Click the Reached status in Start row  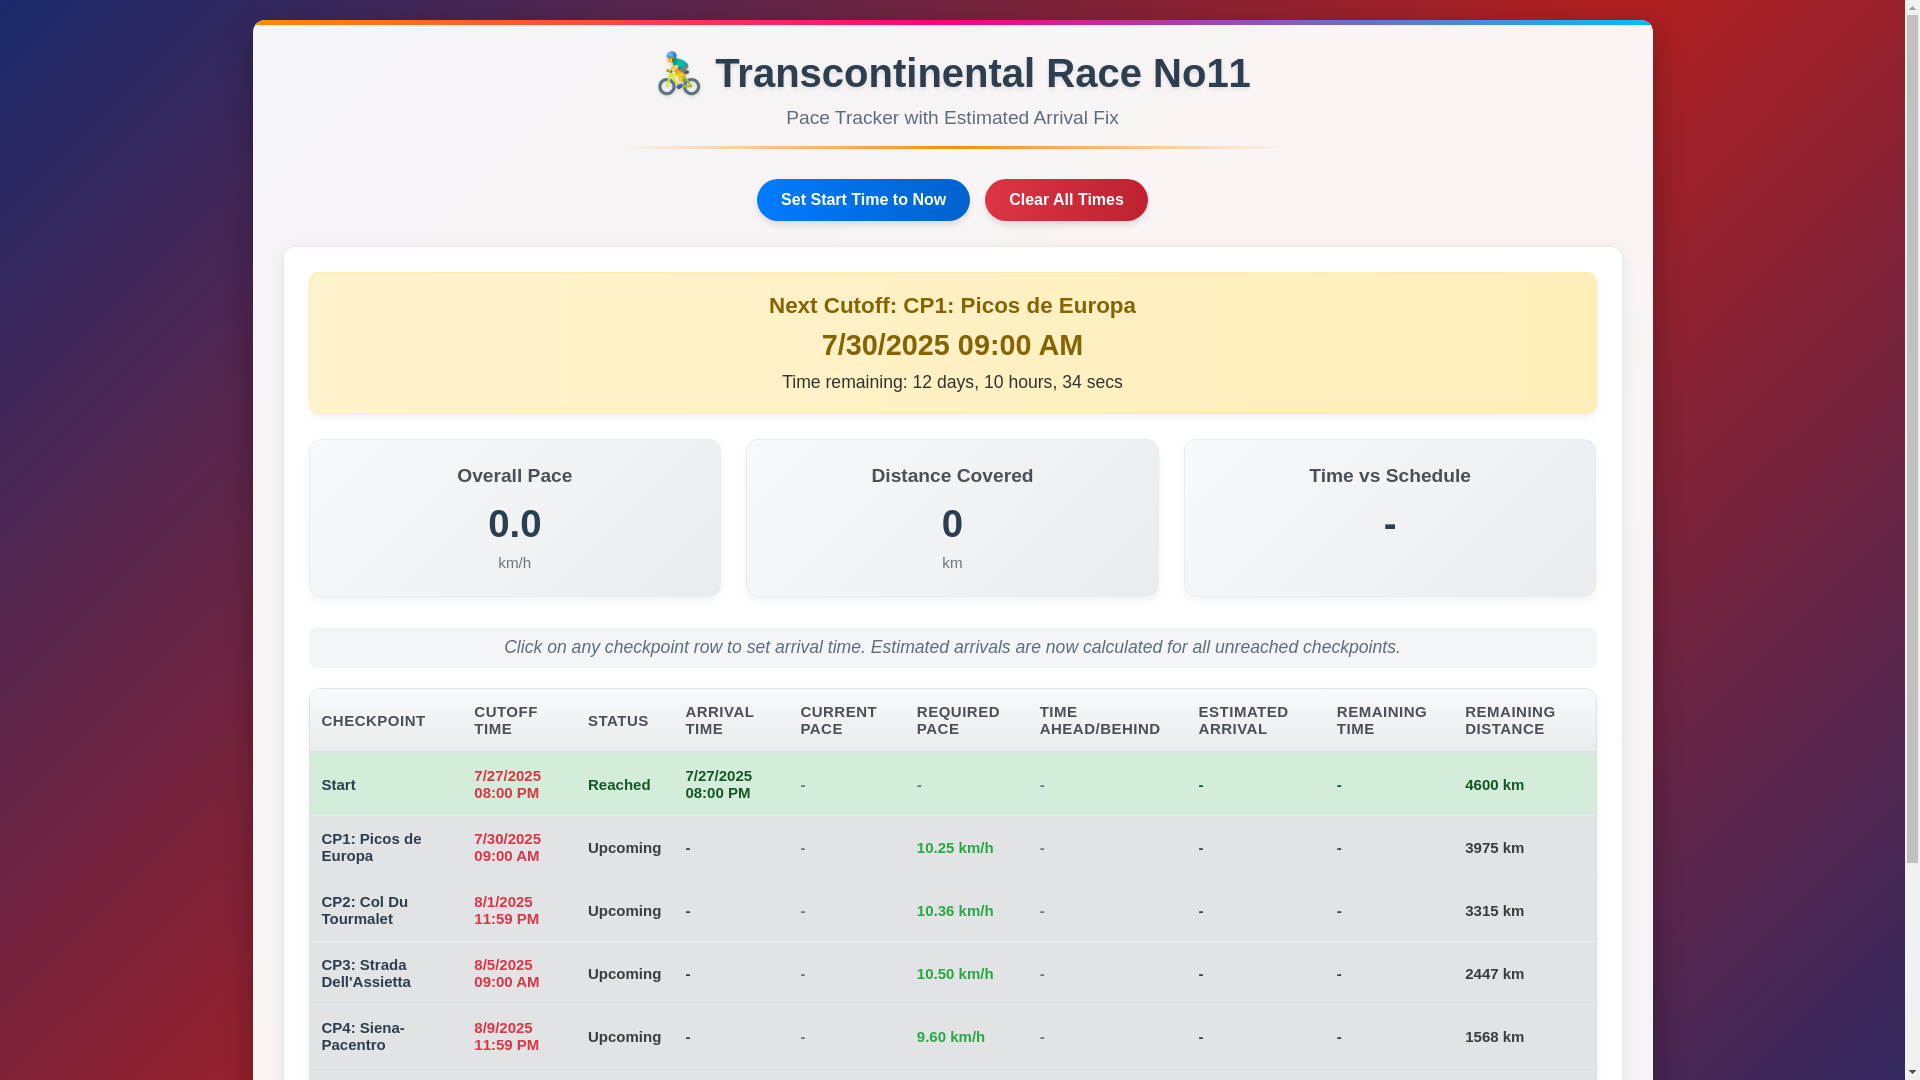point(619,785)
